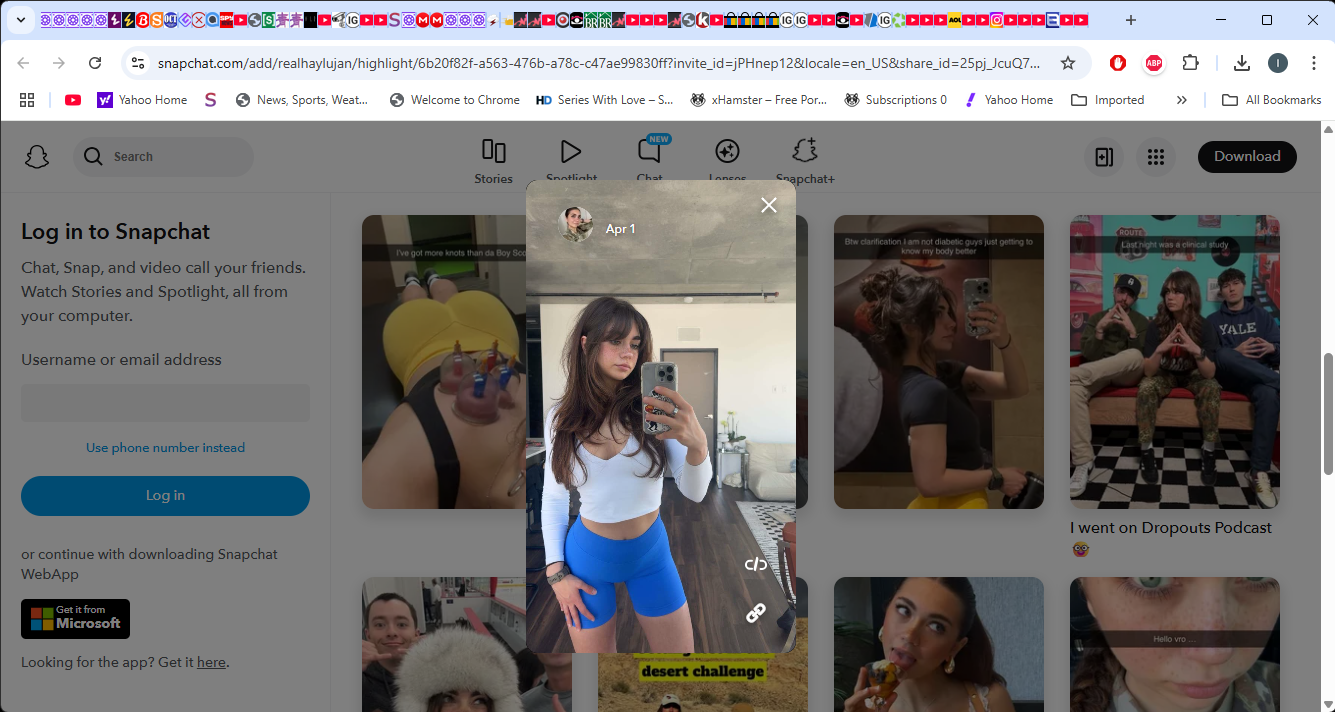The width and height of the screenshot is (1335, 712).
Task: Open the Chrome profile avatar
Action: 1278,63
